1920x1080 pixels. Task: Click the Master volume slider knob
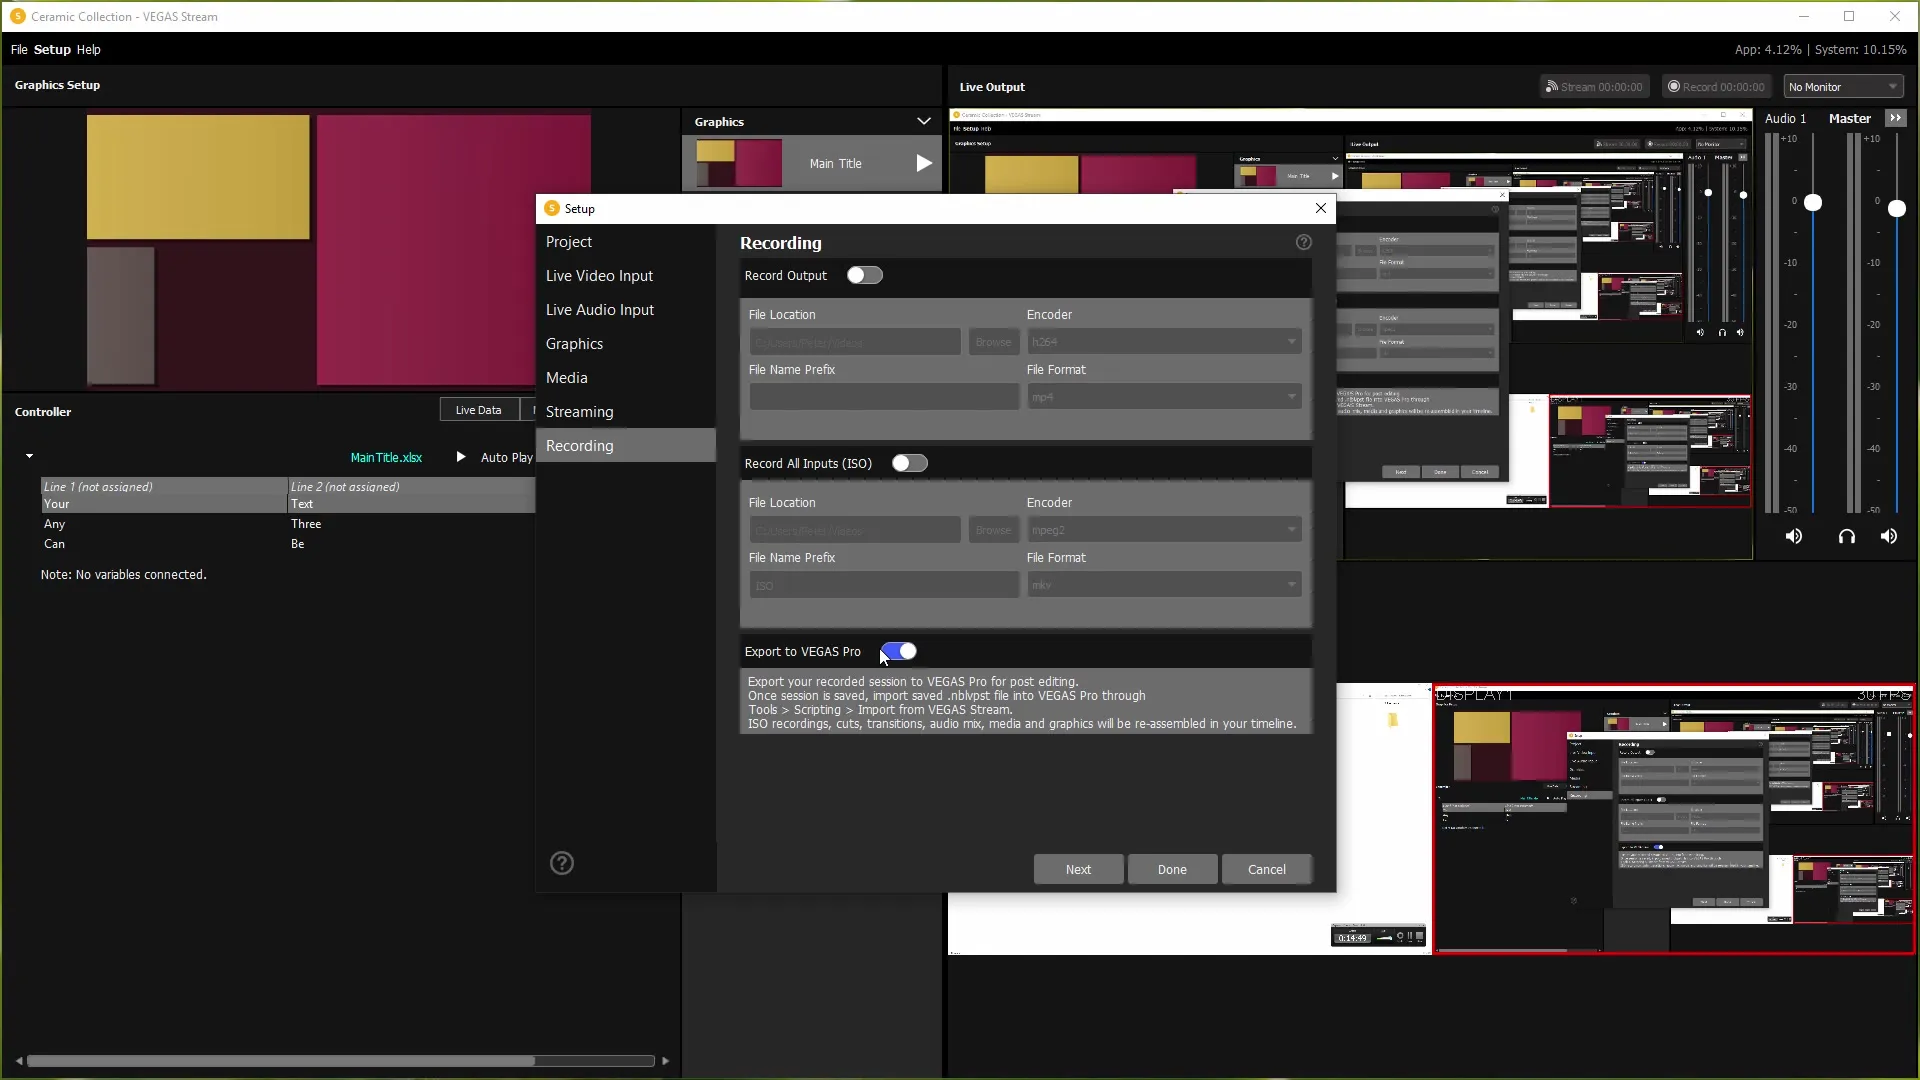click(1897, 208)
